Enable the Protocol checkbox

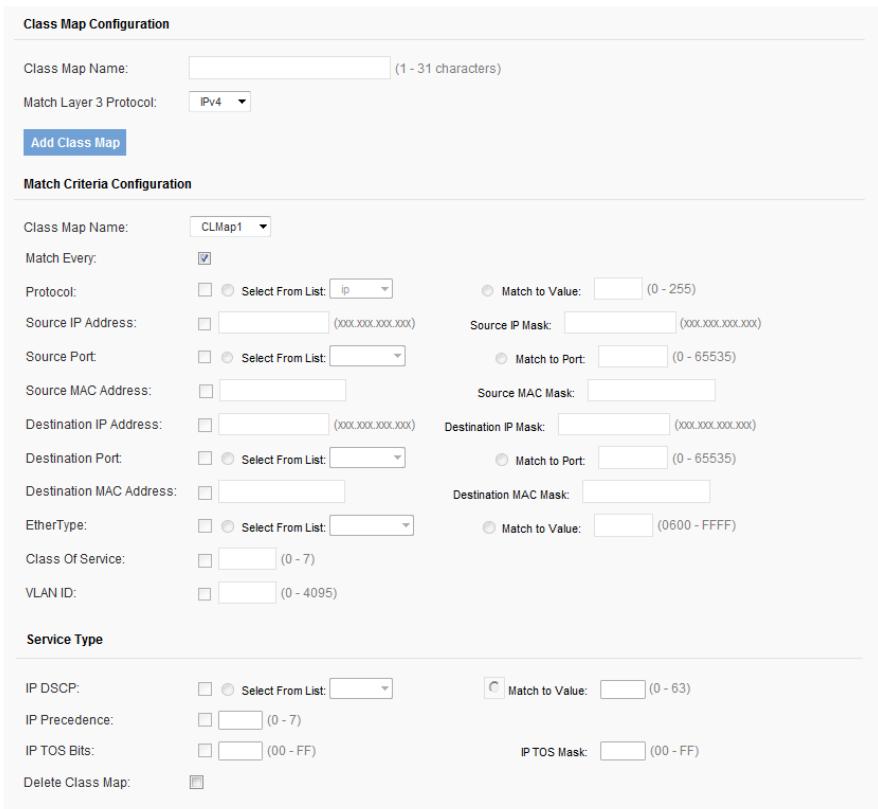tap(204, 291)
